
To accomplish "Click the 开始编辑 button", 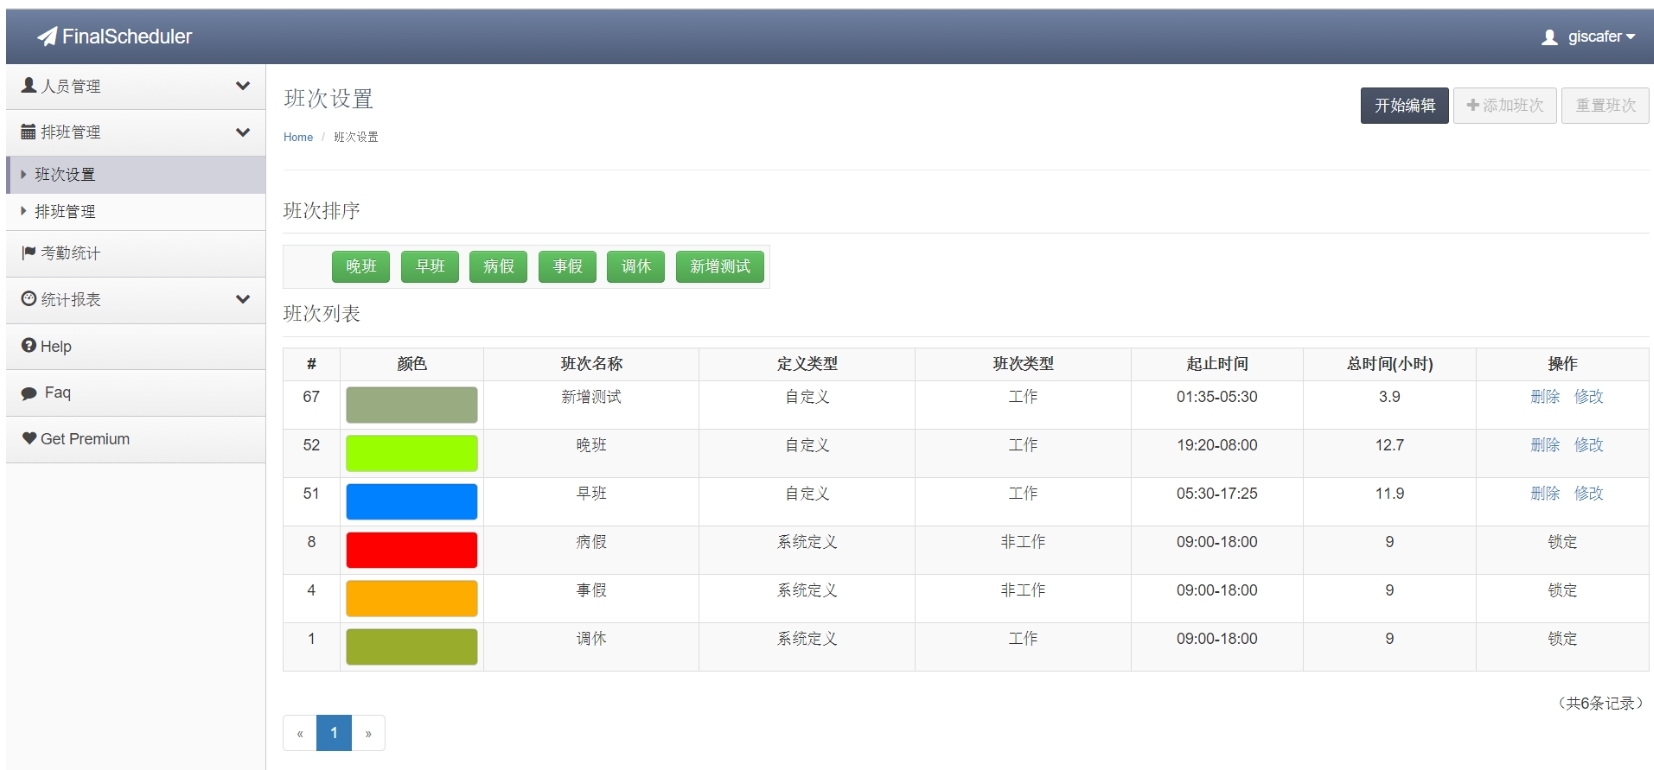I will click(x=1404, y=105).
